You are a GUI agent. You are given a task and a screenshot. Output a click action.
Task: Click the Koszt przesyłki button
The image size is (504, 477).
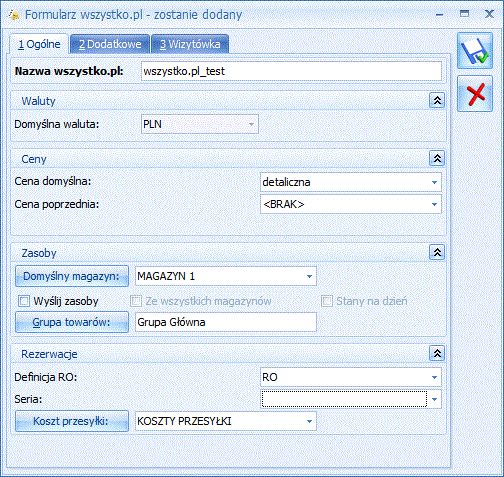pos(72,421)
